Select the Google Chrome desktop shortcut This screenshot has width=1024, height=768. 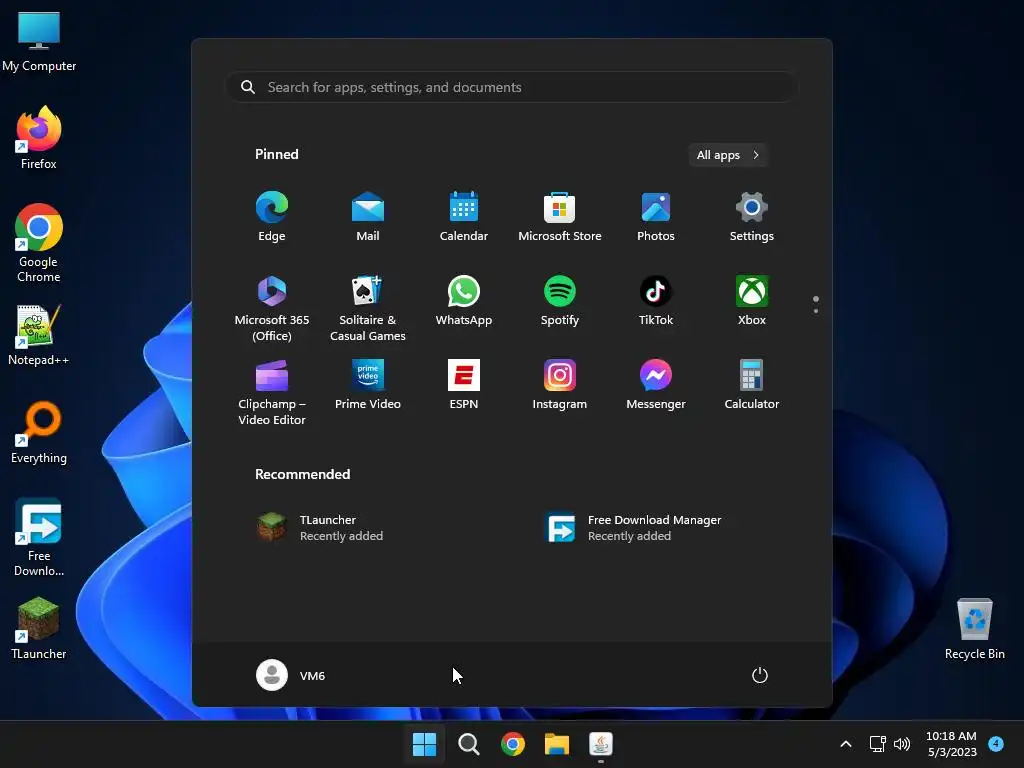(x=39, y=243)
